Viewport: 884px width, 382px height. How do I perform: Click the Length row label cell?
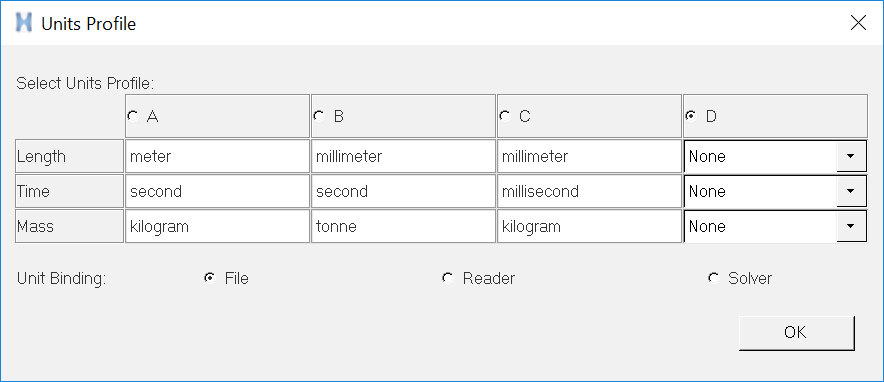coord(69,156)
